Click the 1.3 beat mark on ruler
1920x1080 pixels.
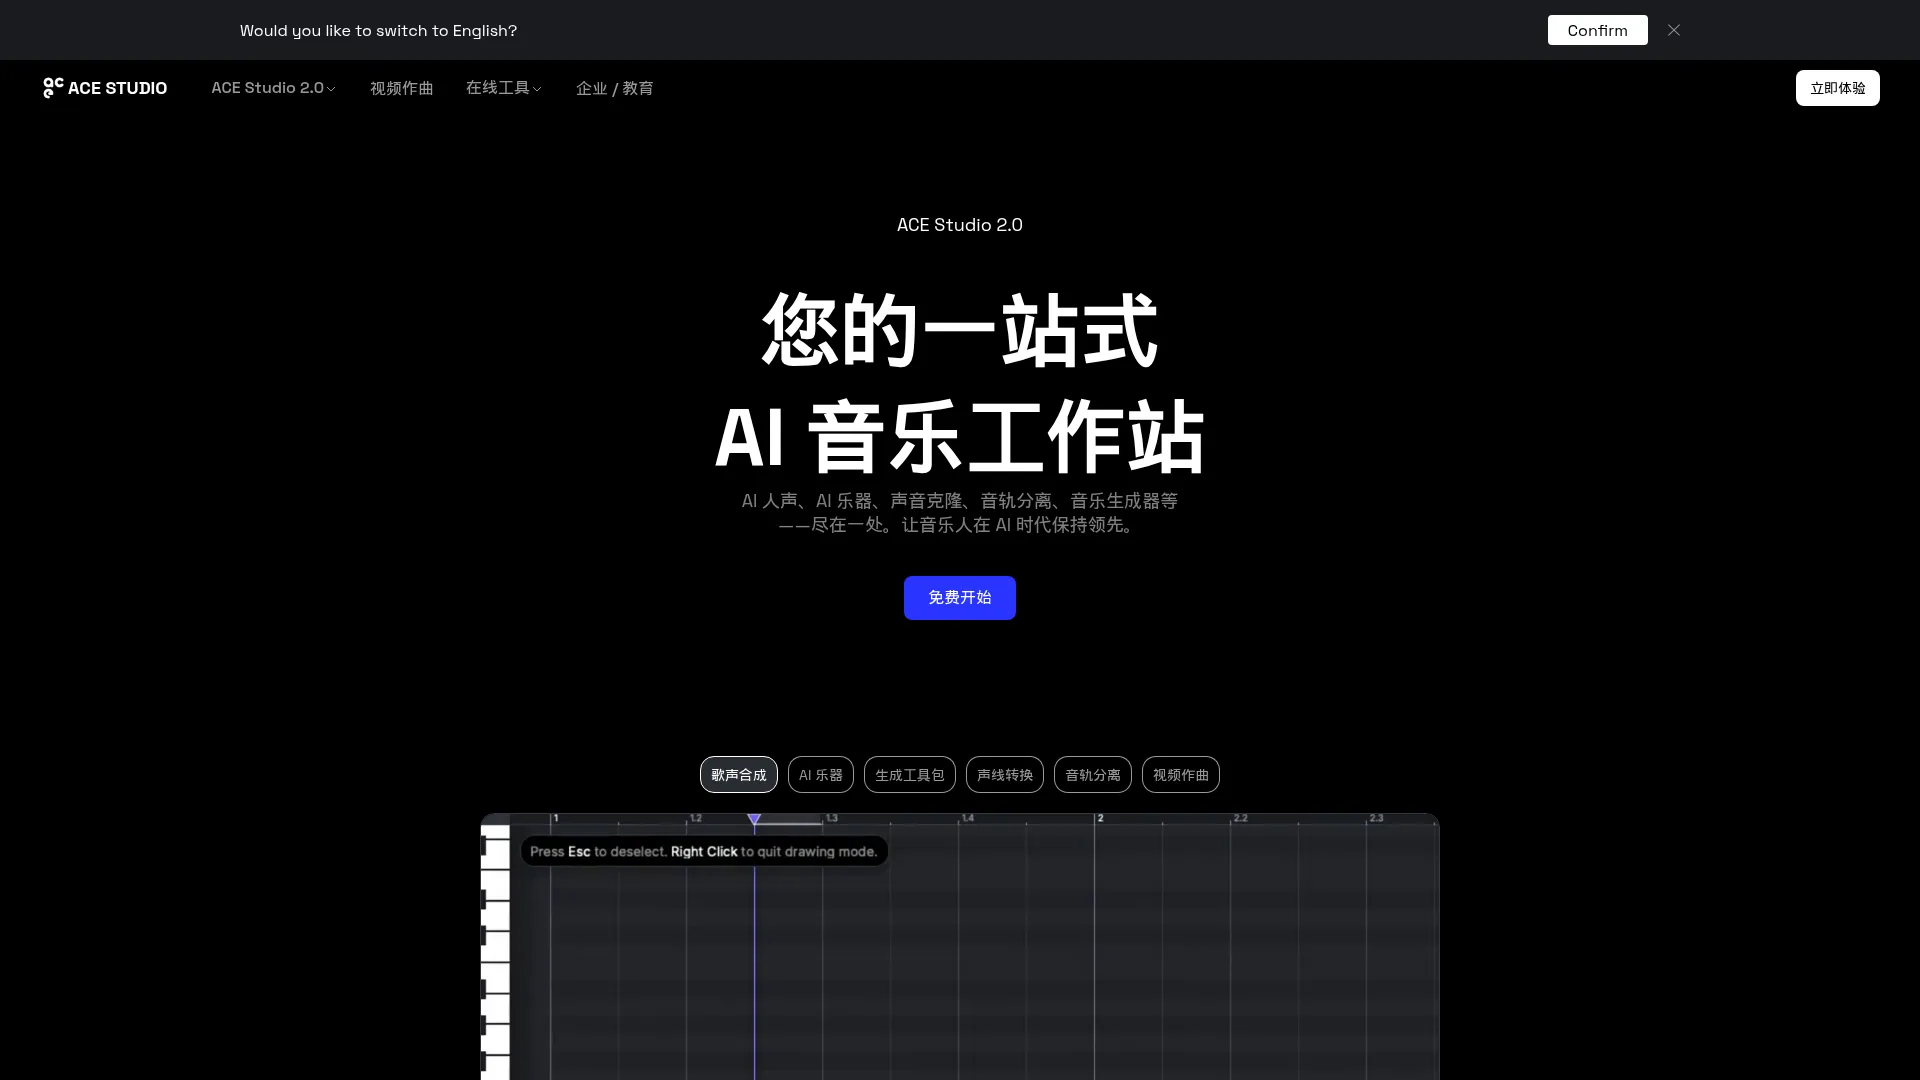coord(832,818)
